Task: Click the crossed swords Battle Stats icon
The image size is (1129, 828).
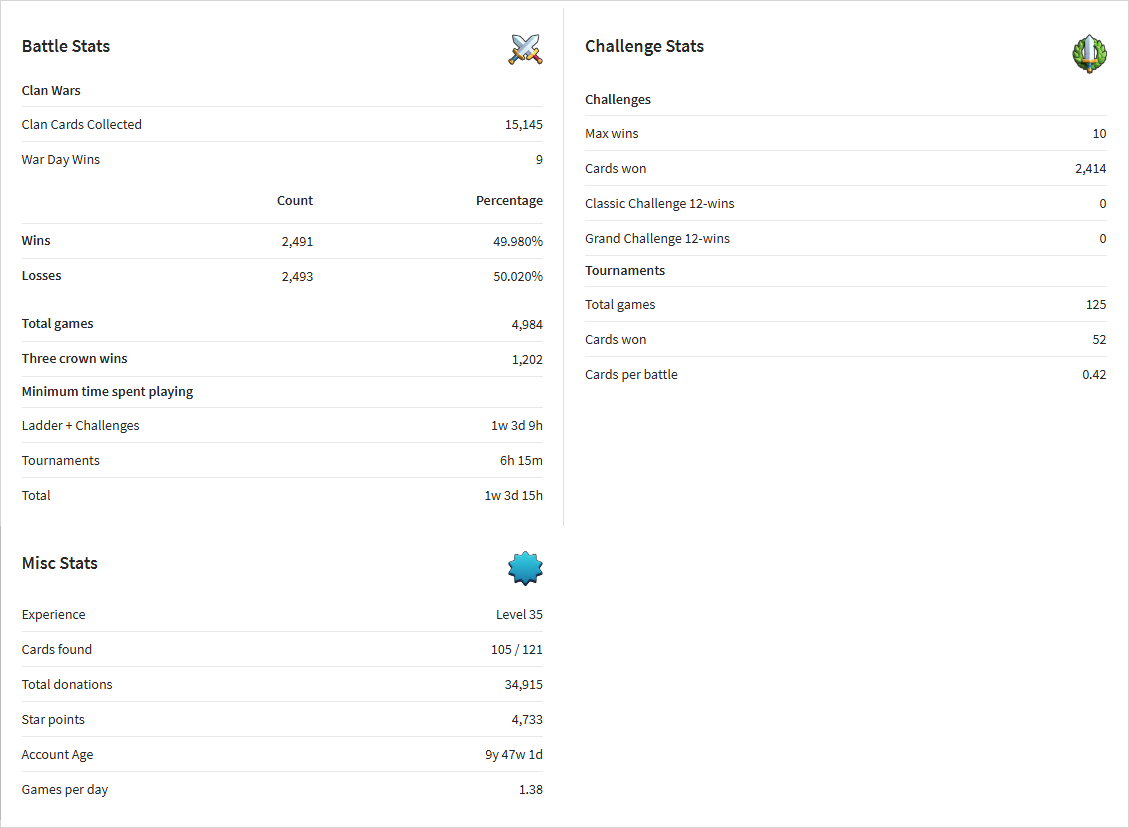Action: point(526,50)
